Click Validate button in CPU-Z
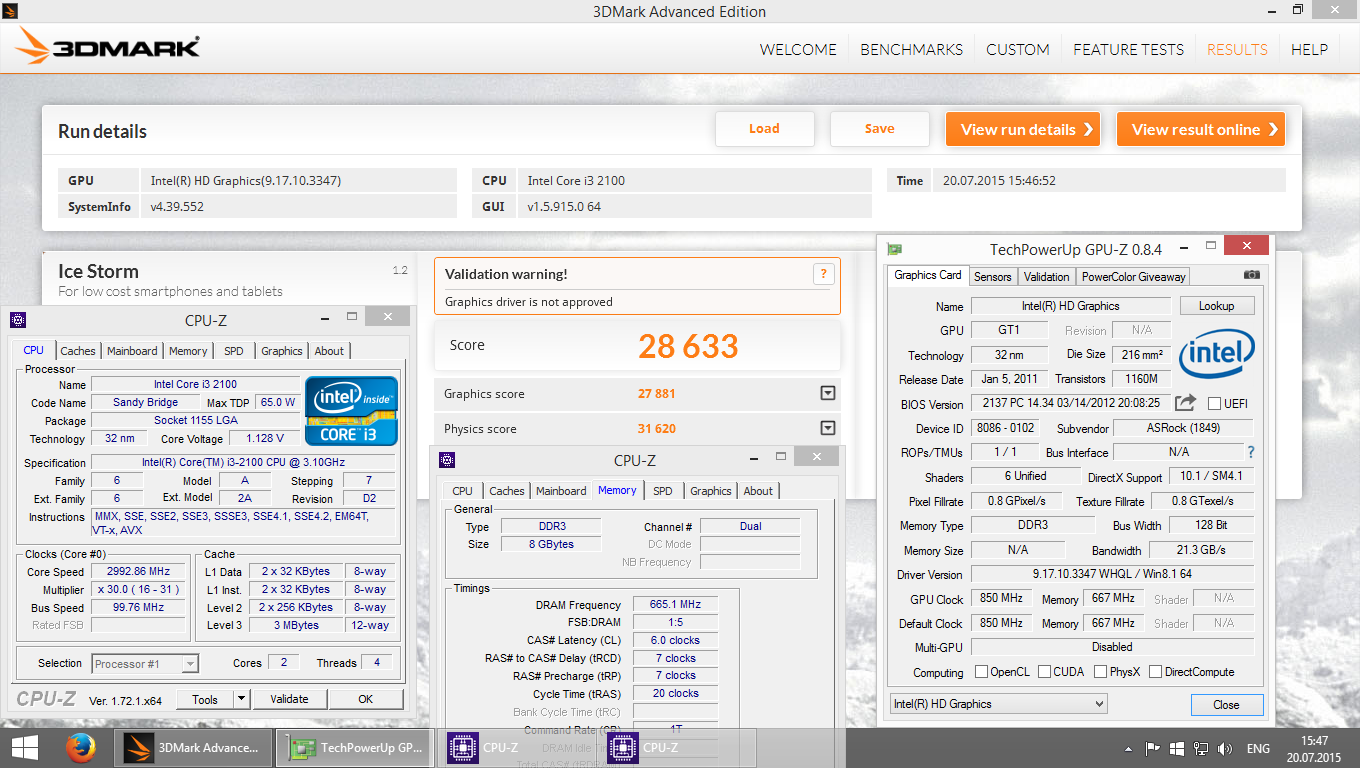The width and height of the screenshot is (1360, 768). point(290,699)
